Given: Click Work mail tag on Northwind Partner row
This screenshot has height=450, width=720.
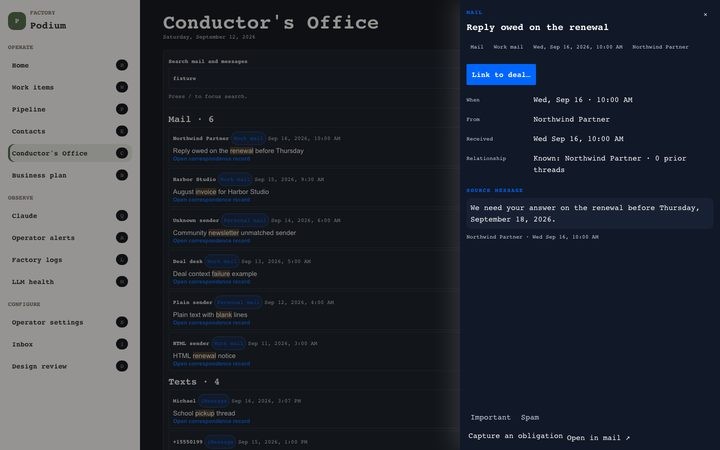Looking at the screenshot, I should [x=248, y=138].
